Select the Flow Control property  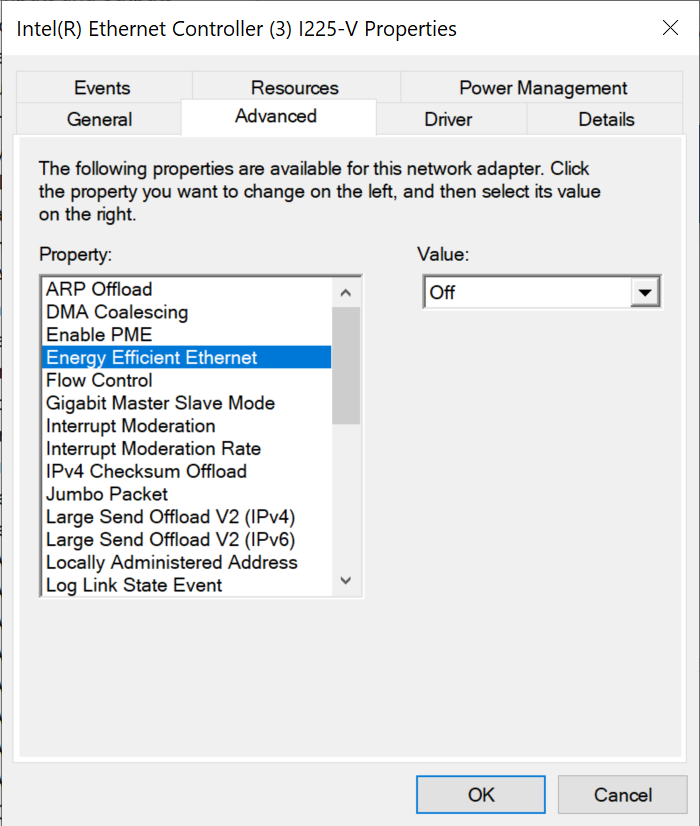[x=99, y=380]
